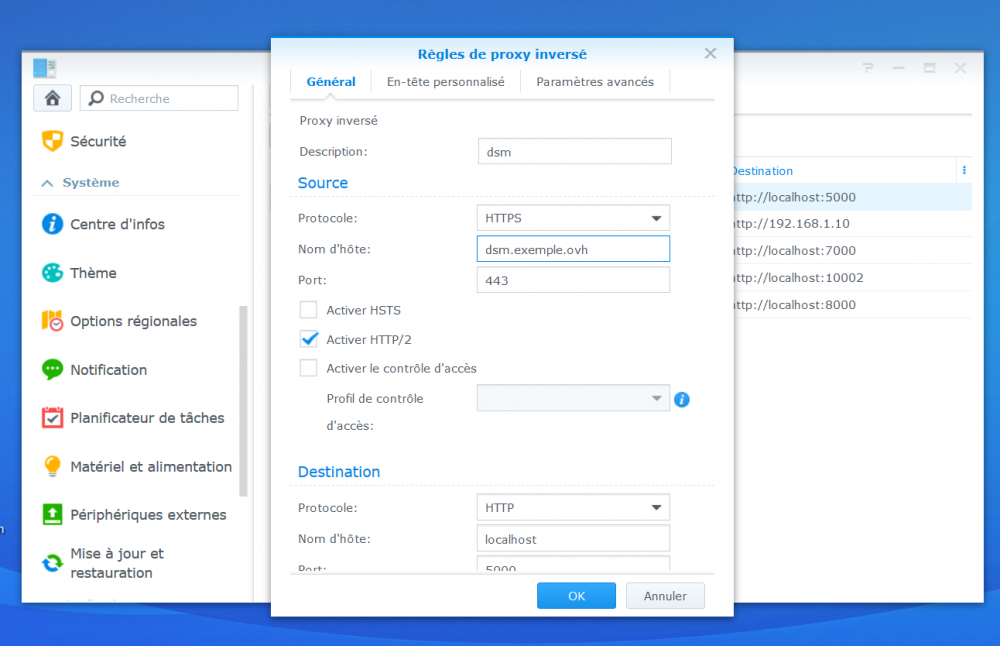Open the Profil de contrôle d'accès dropdown
Image resolution: width=1000 pixels, height=646 pixels.
573,398
